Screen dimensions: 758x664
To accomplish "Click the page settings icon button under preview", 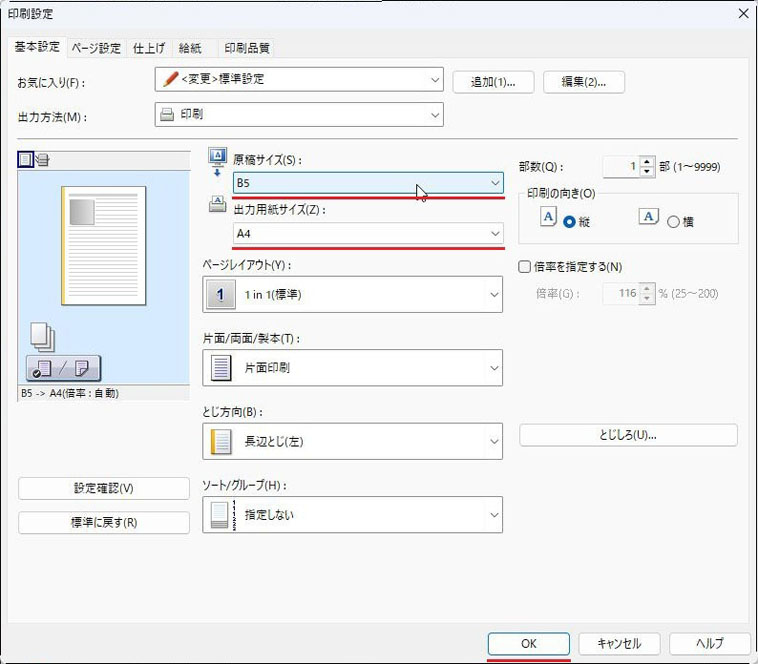I will click(x=63, y=367).
